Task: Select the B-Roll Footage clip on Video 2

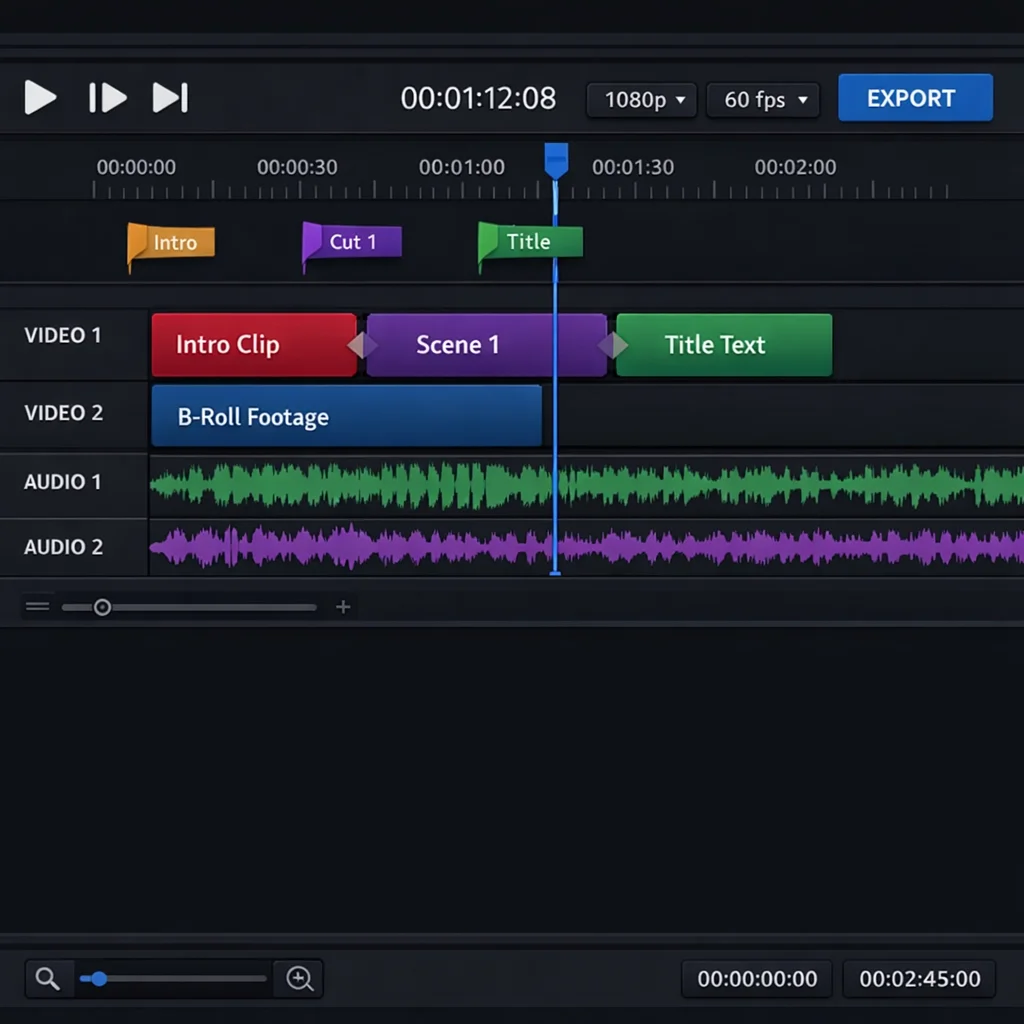Action: [x=347, y=416]
